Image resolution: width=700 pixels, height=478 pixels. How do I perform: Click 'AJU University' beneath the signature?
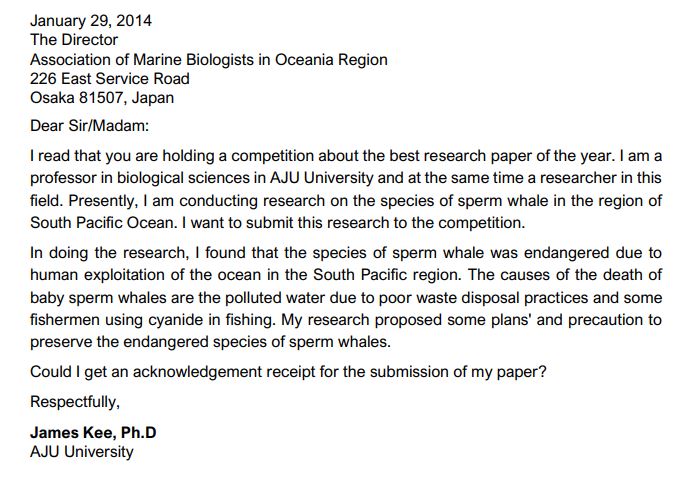pyautogui.click(x=82, y=452)
